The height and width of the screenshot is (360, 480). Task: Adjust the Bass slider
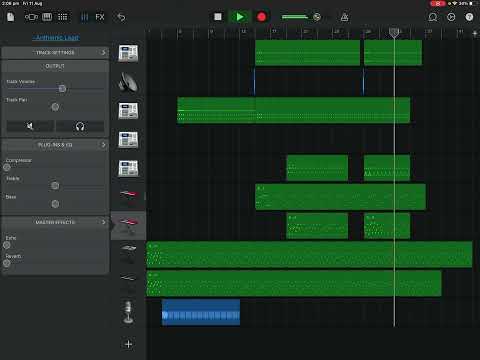[55, 204]
